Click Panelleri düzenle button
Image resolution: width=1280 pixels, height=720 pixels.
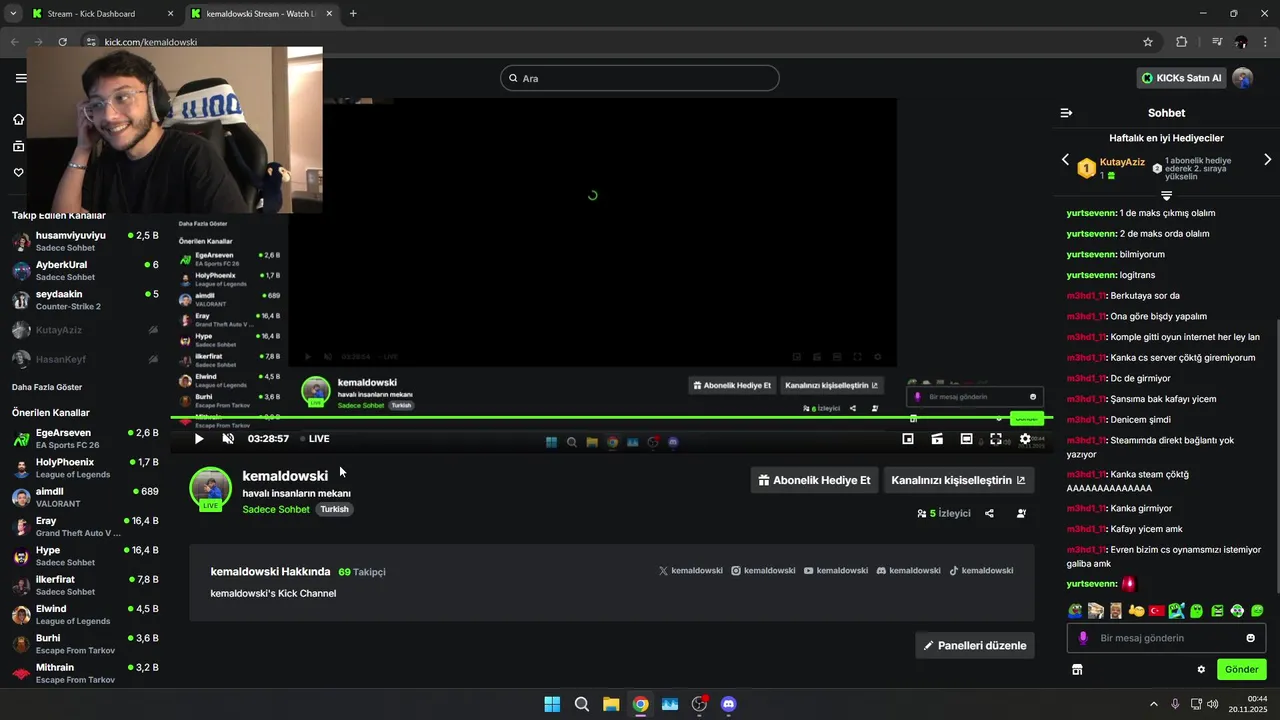click(975, 645)
